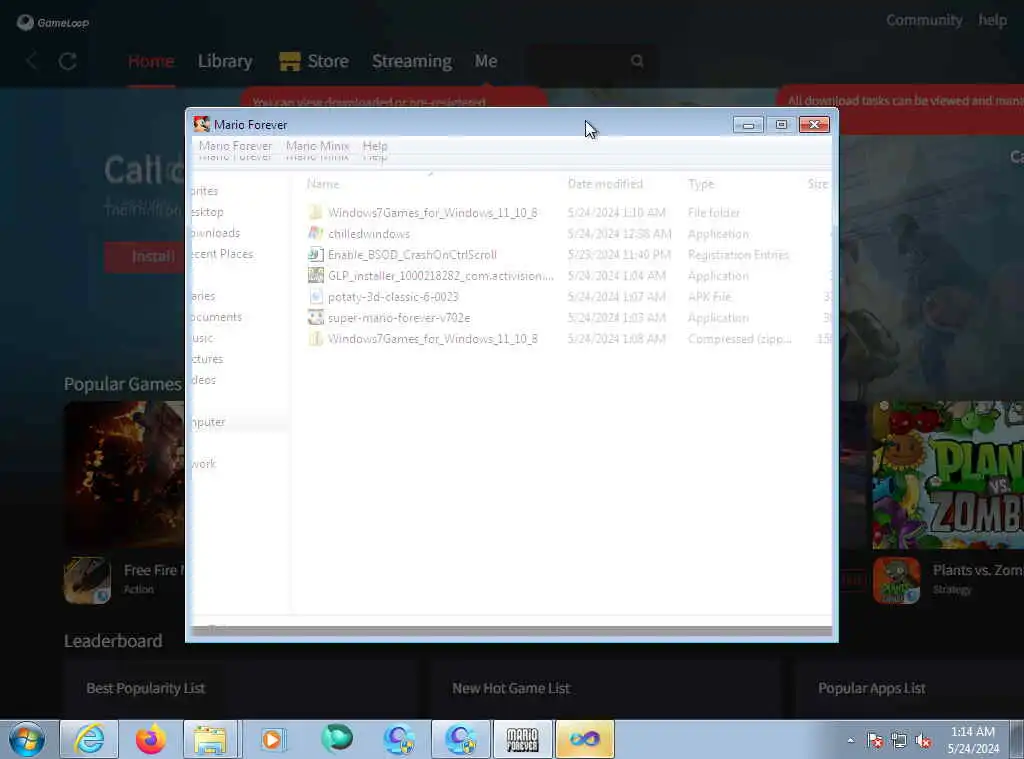This screenshot has width=1024, height=759.
Task: Select Recent Places in the navigation pane
Action: 221,253
